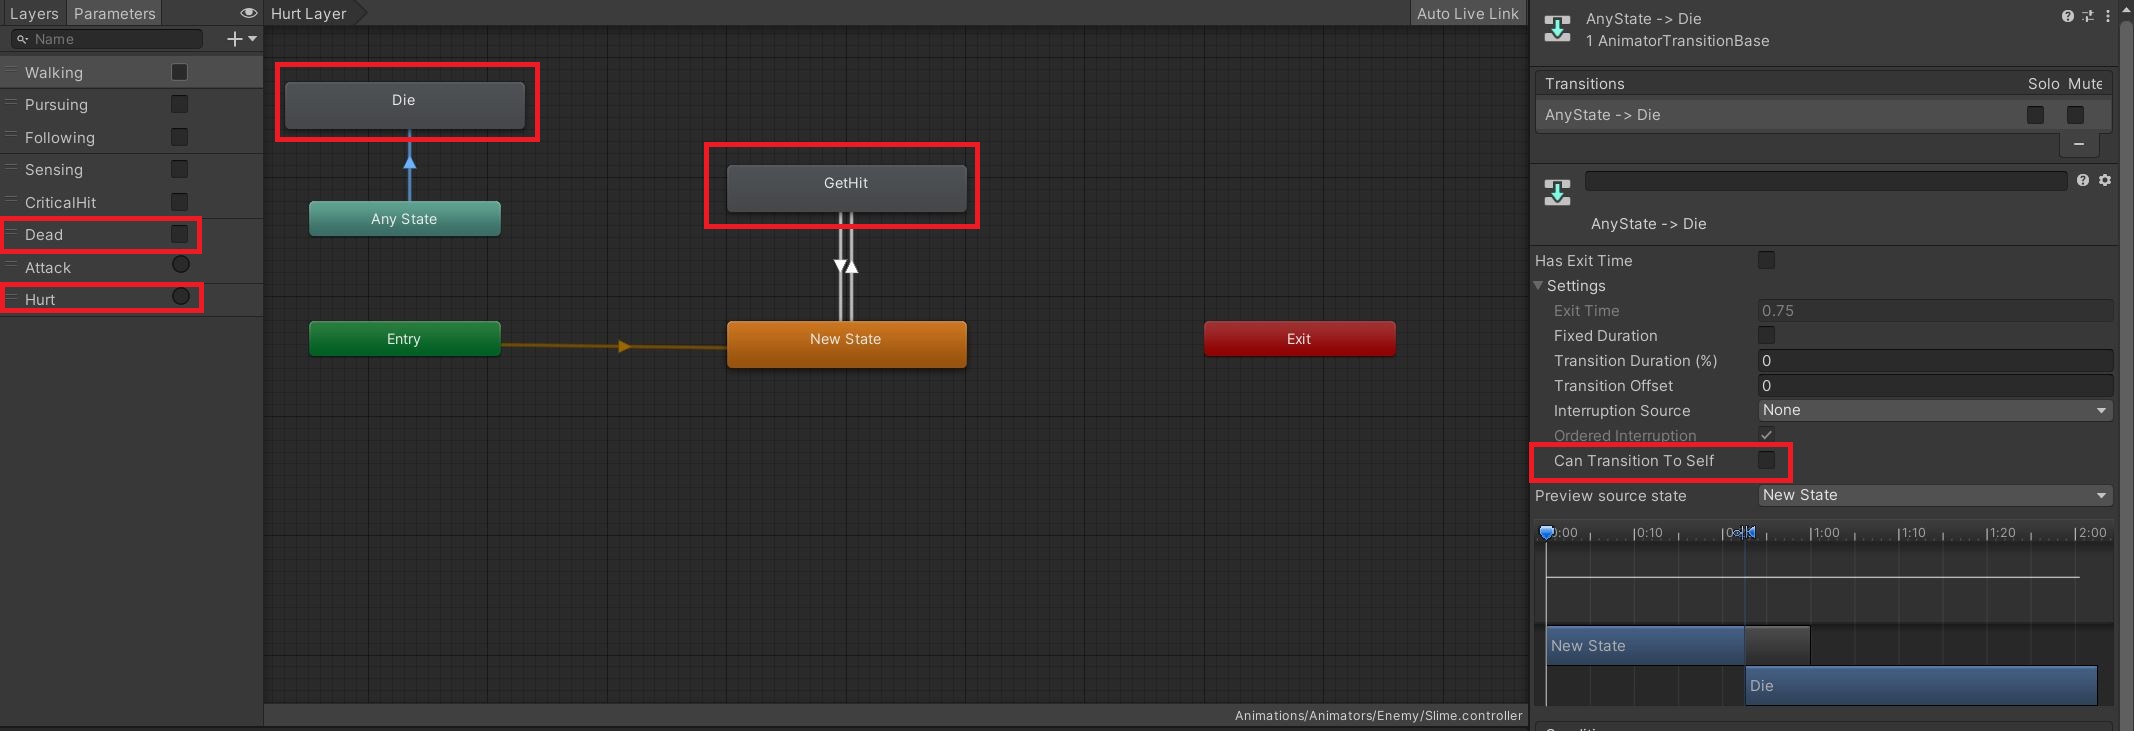This screenshot has width=2134, height=731.
Task: Fire the Attack trigger radio button
Action: pos(181,265)
